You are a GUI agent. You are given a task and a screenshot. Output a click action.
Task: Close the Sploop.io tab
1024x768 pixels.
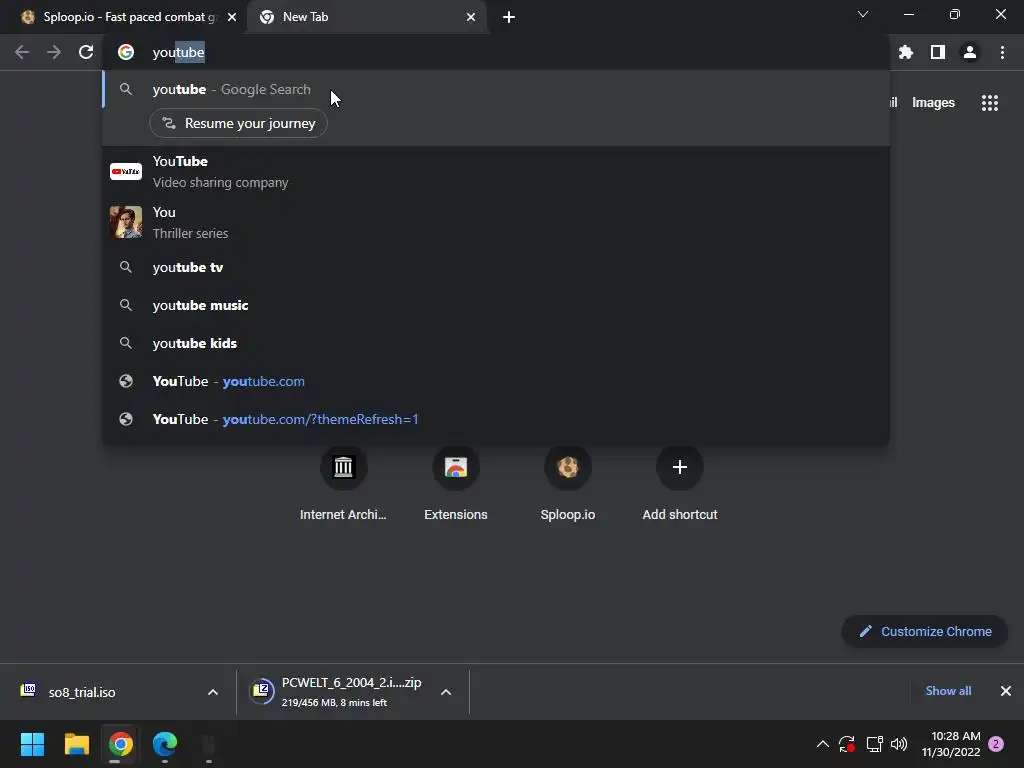pos(232,17)
